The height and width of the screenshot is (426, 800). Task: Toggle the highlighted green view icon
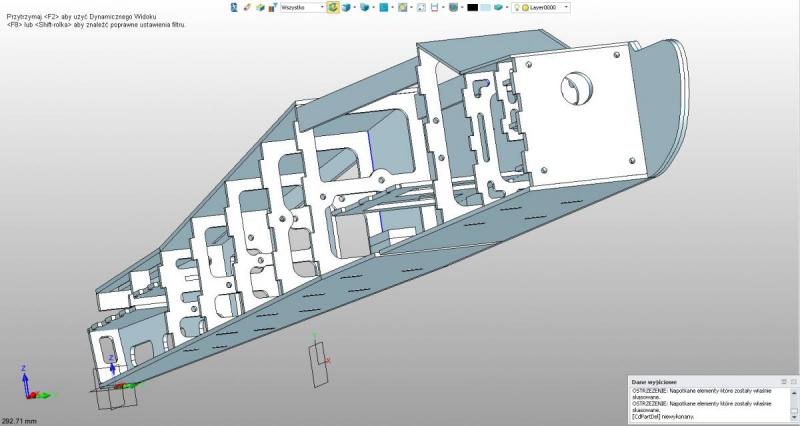pyautogui.click(x=333, y=7)
